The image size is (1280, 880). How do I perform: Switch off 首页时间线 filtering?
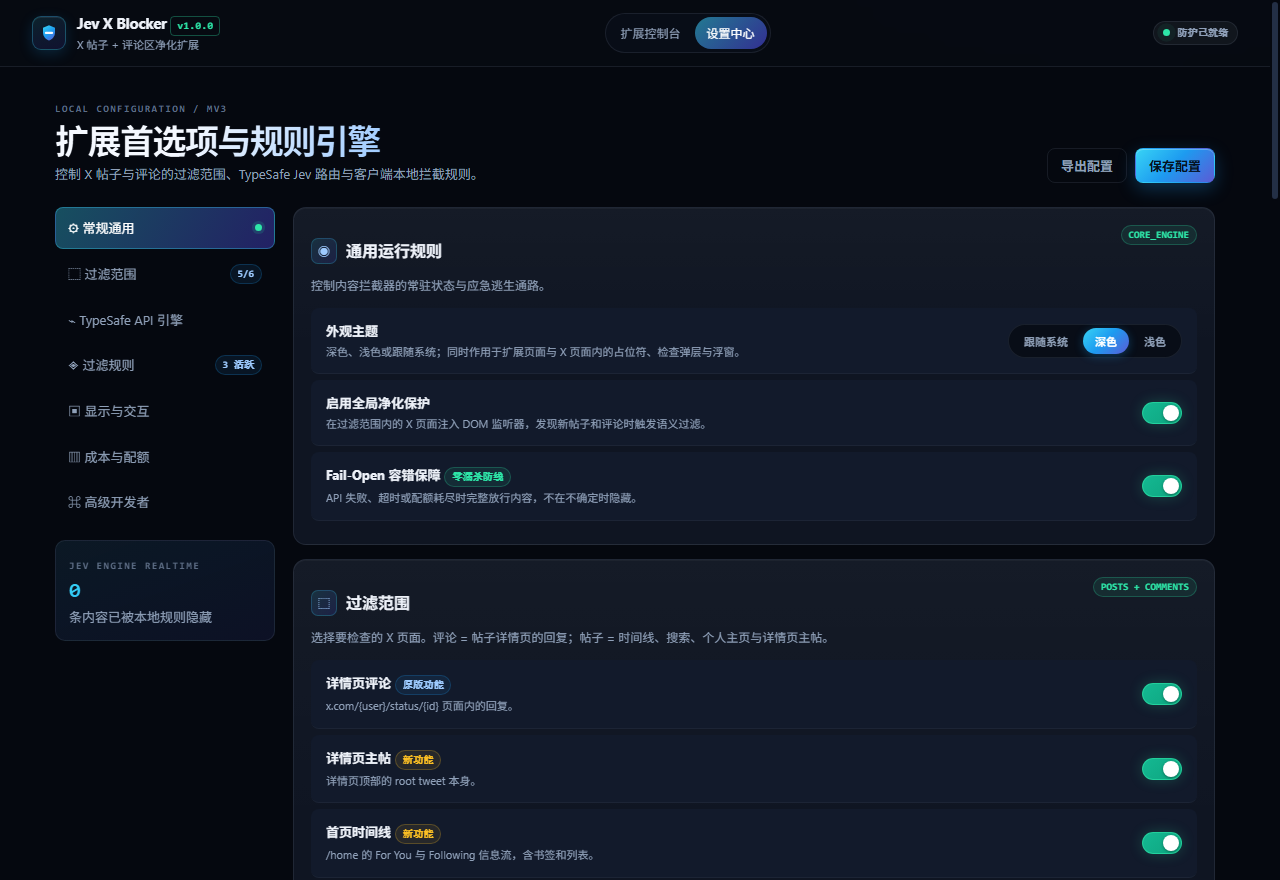click(x=1162, y=843)
